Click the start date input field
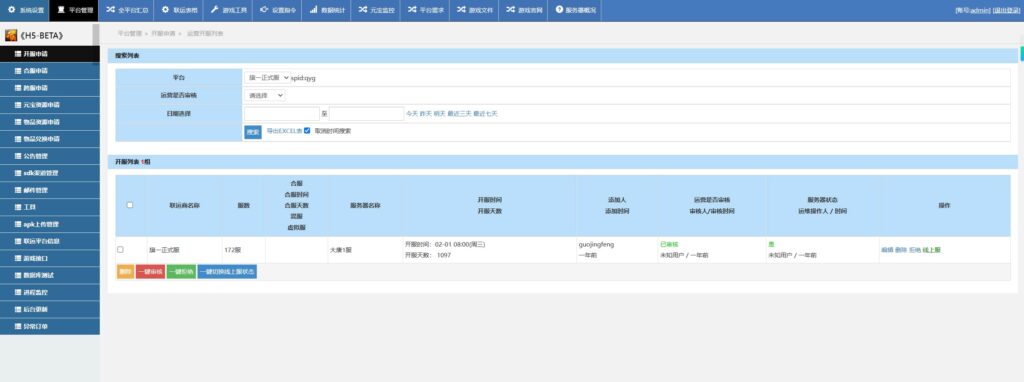The height and width of the screenshot is (382, 1024). click(x=282, y=114)
